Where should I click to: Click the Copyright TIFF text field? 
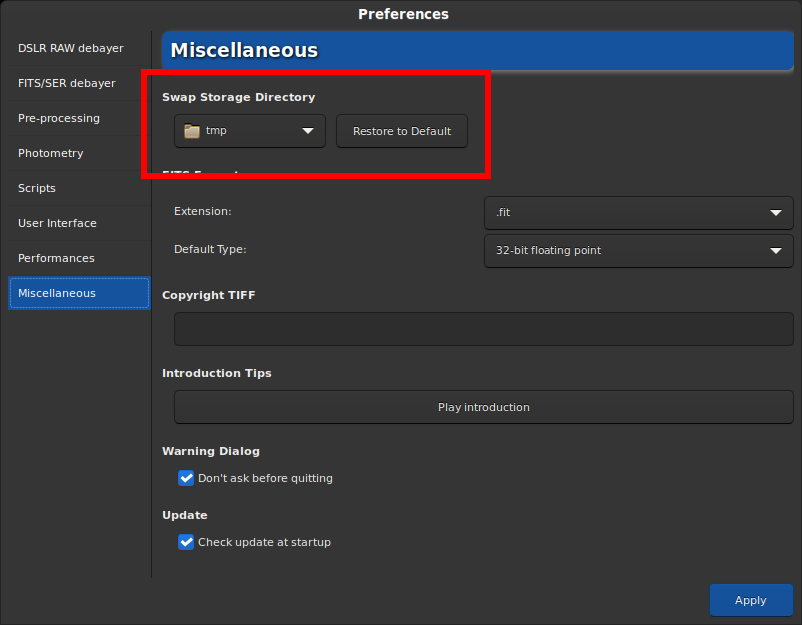click(x=483, y=329)
